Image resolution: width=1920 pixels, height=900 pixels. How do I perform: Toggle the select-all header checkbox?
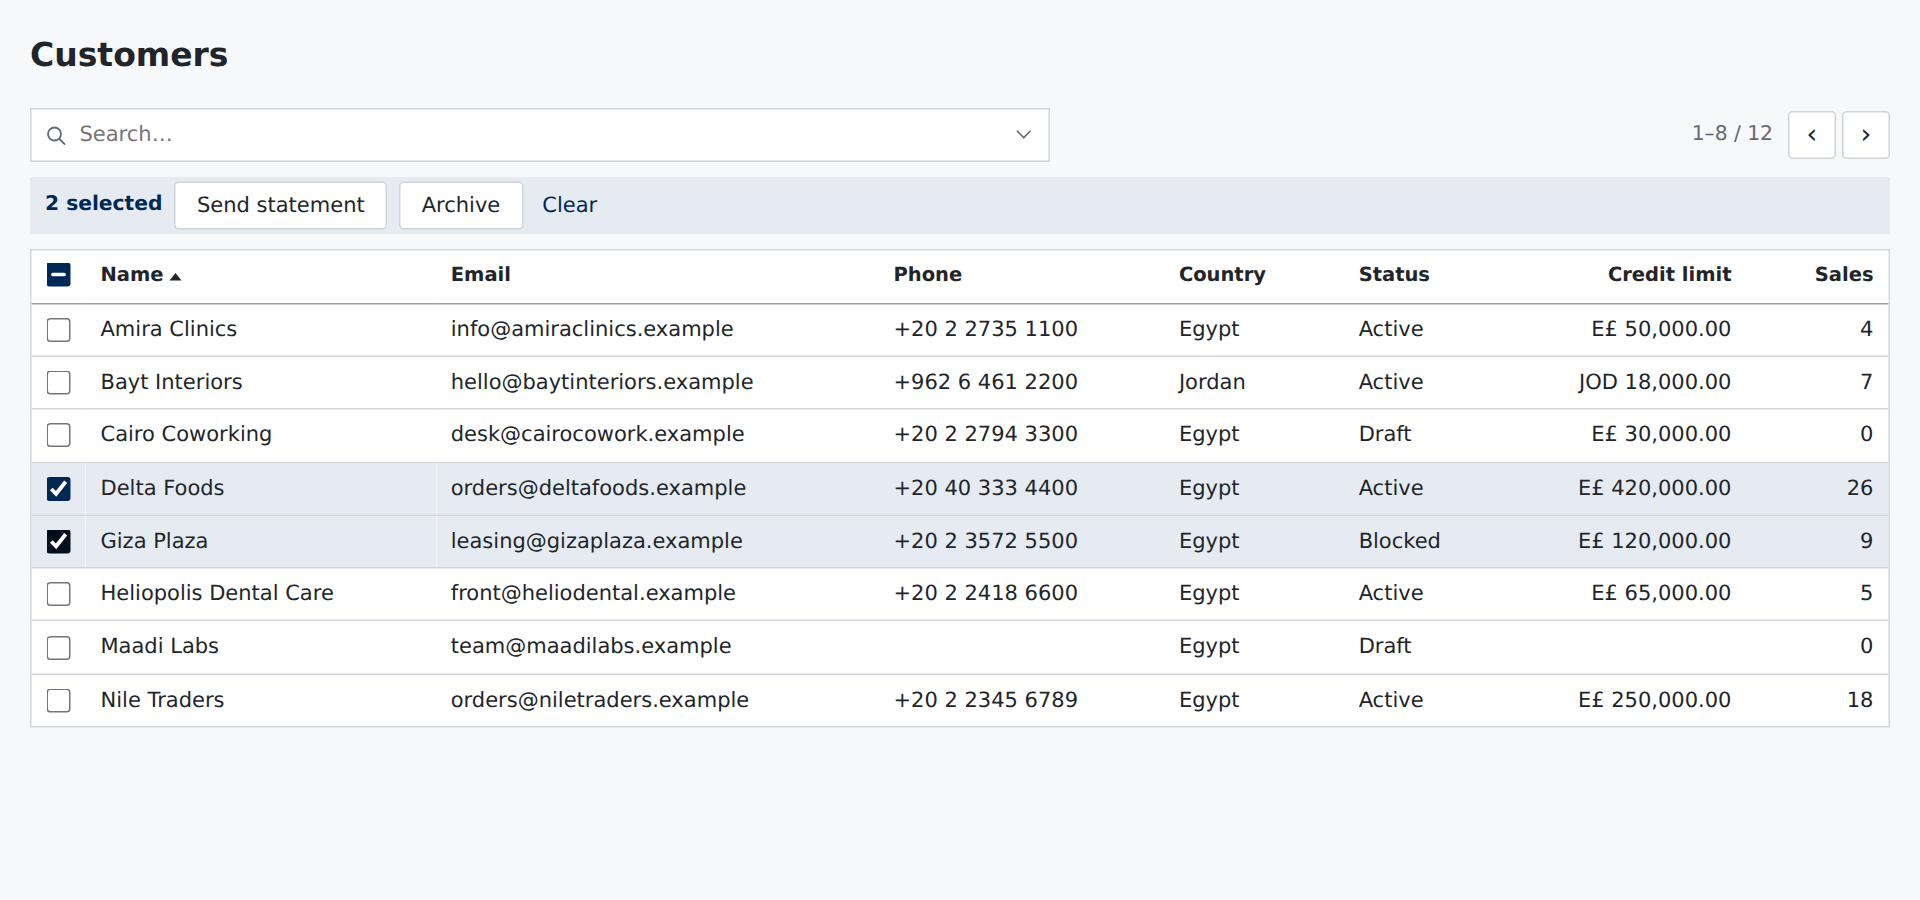click(x=59, y=275)
